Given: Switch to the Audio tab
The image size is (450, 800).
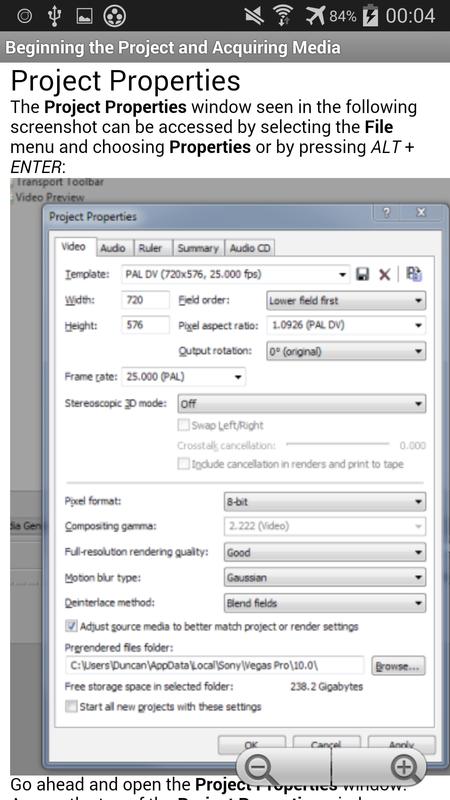Looking at the screenshot, I should pyautogui.click(x=113, y=248).
